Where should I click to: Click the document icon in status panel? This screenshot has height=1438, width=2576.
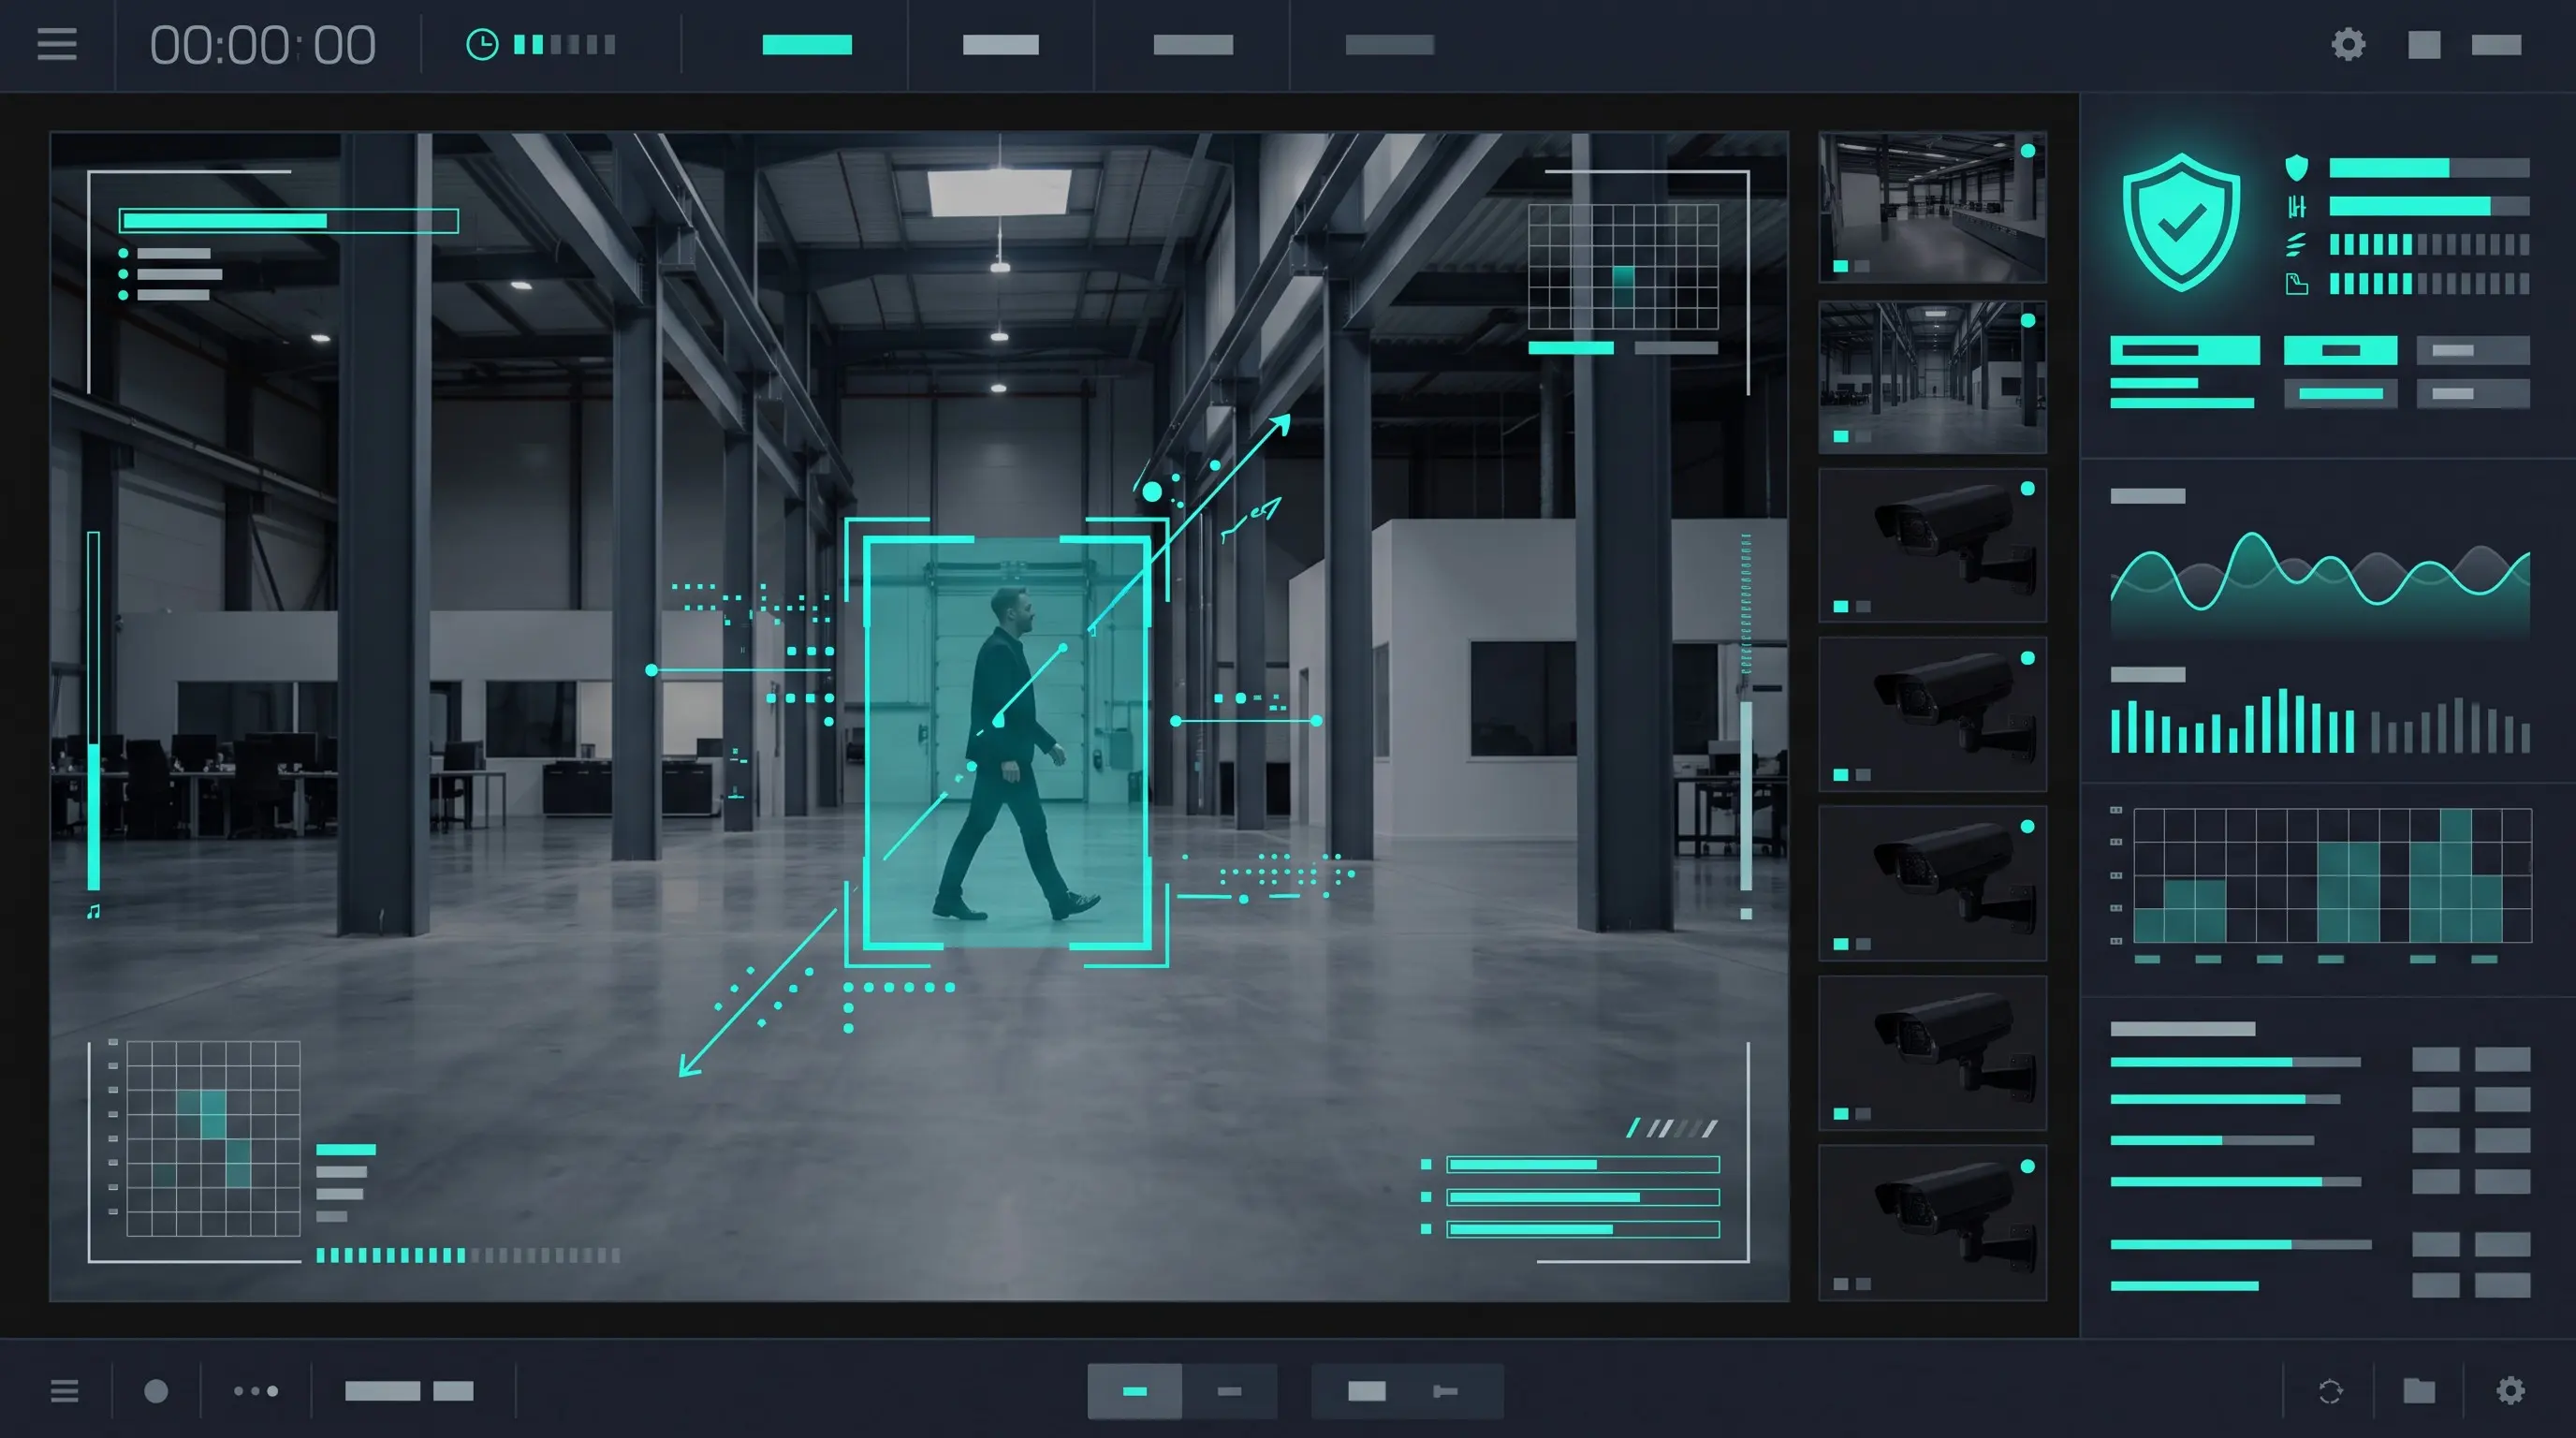2297,284
